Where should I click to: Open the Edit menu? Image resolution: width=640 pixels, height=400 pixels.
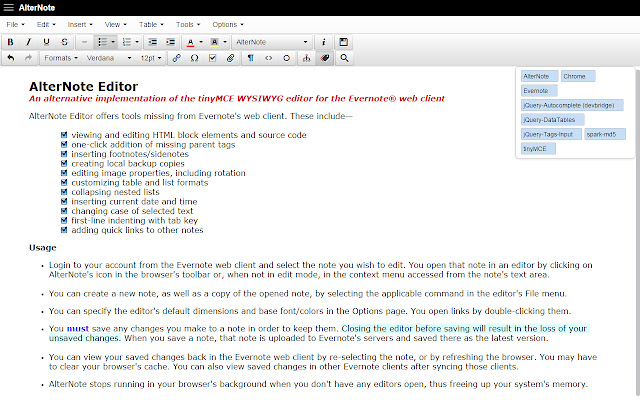coord(46,24)
